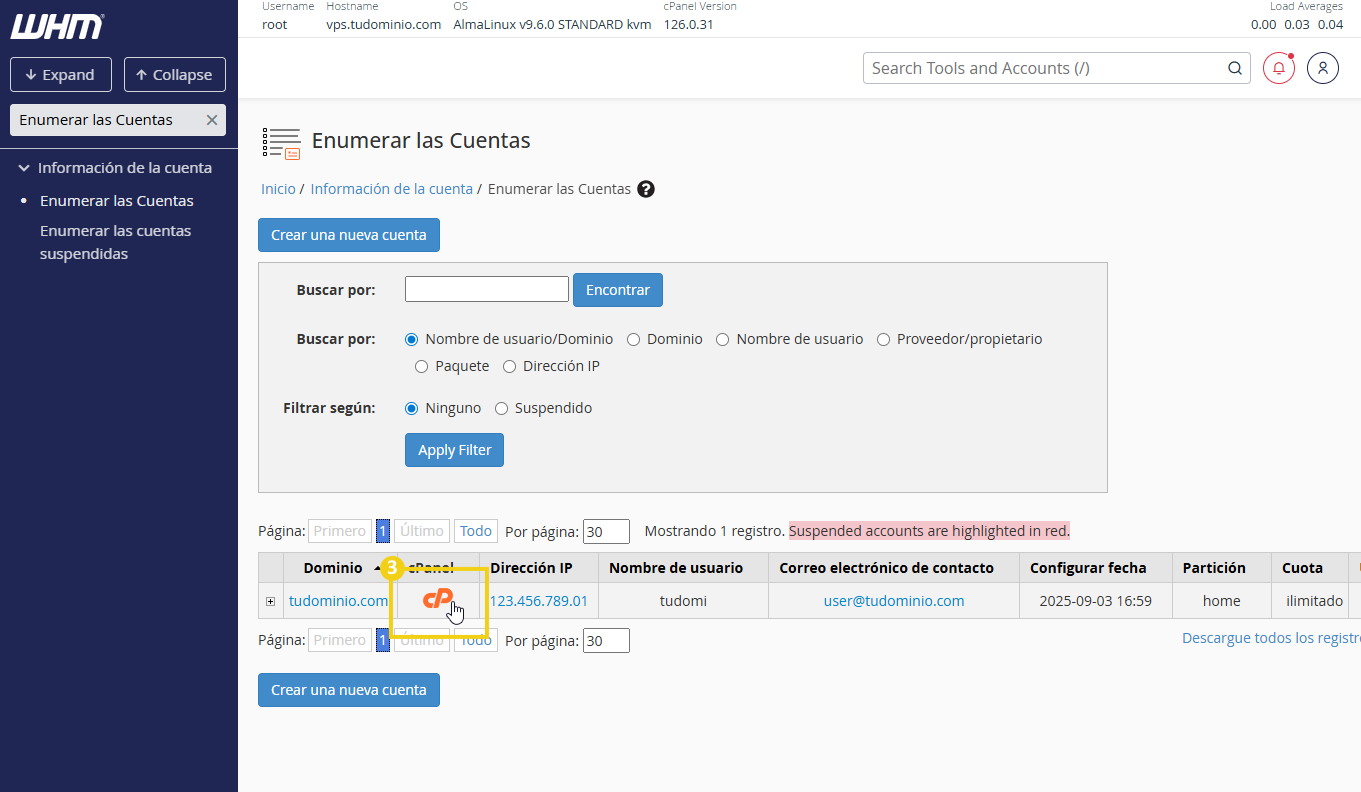Viewport: 1361px width, 792px height.
Task: Select Enumerar las Cuentas in sidebar
Action: coord(117,201)
